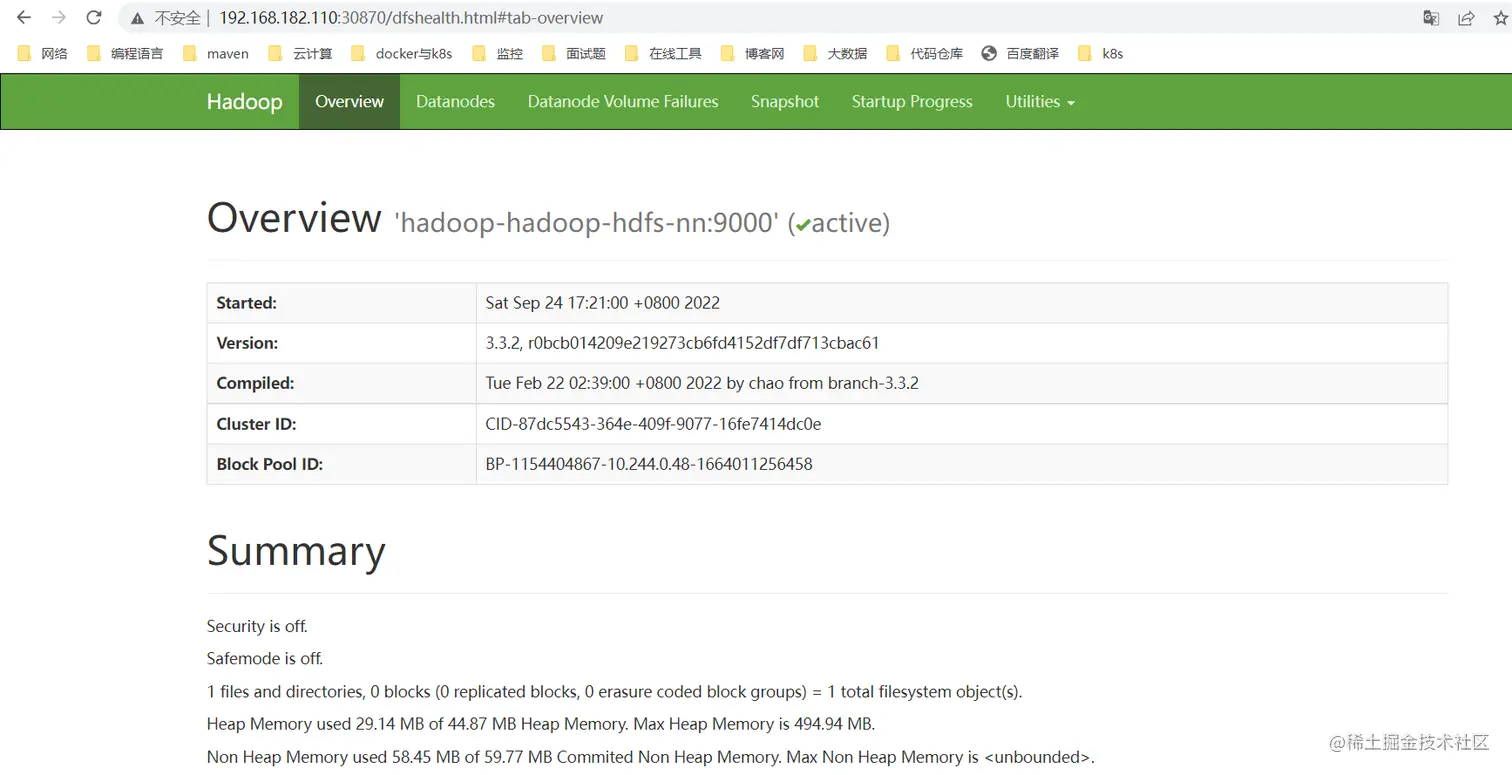1512x775 pixels.
Task: Click the Compiled date value text
Action: tap(702, 383)
